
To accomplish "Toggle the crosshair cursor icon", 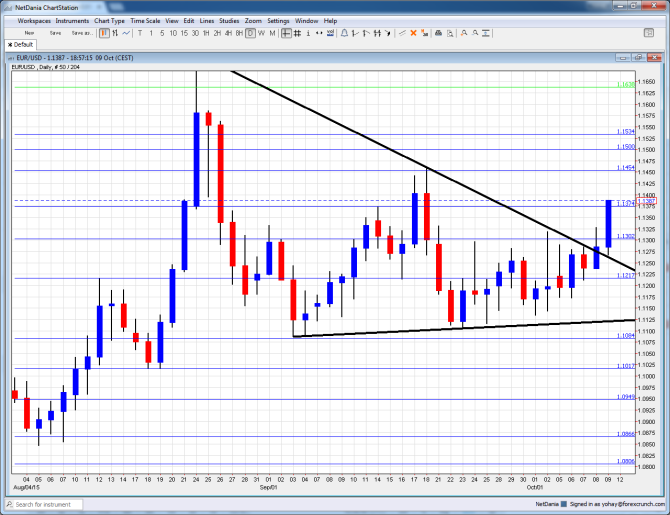I will (x=286, y=33).
